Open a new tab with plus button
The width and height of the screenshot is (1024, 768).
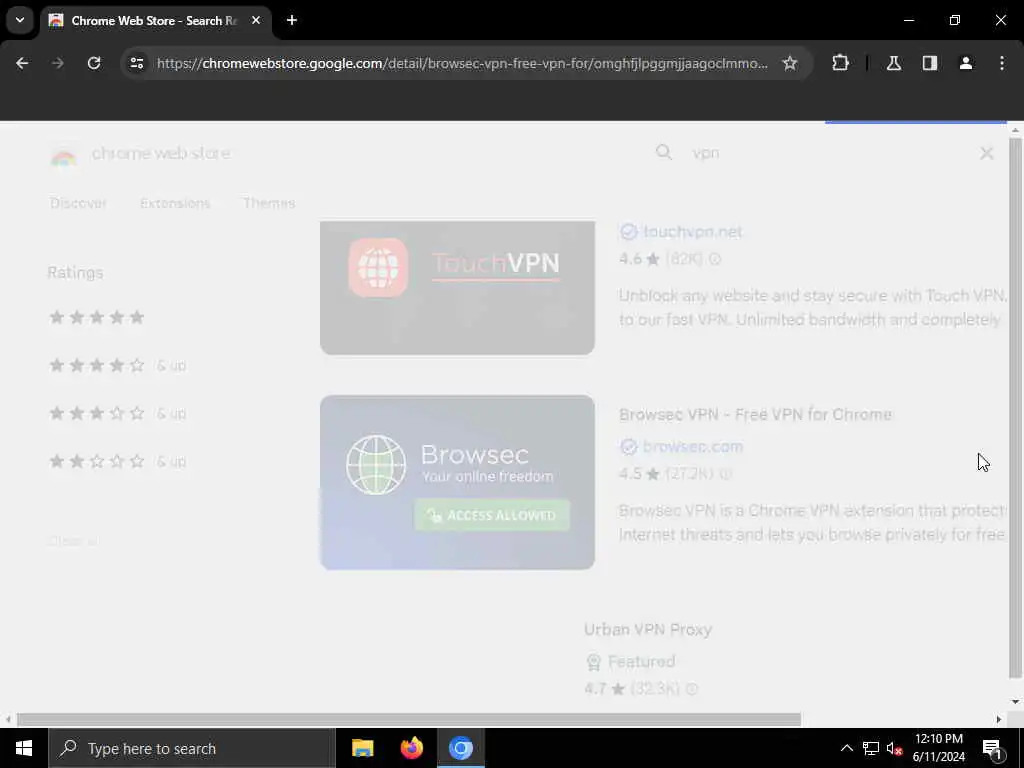point(292,20)
